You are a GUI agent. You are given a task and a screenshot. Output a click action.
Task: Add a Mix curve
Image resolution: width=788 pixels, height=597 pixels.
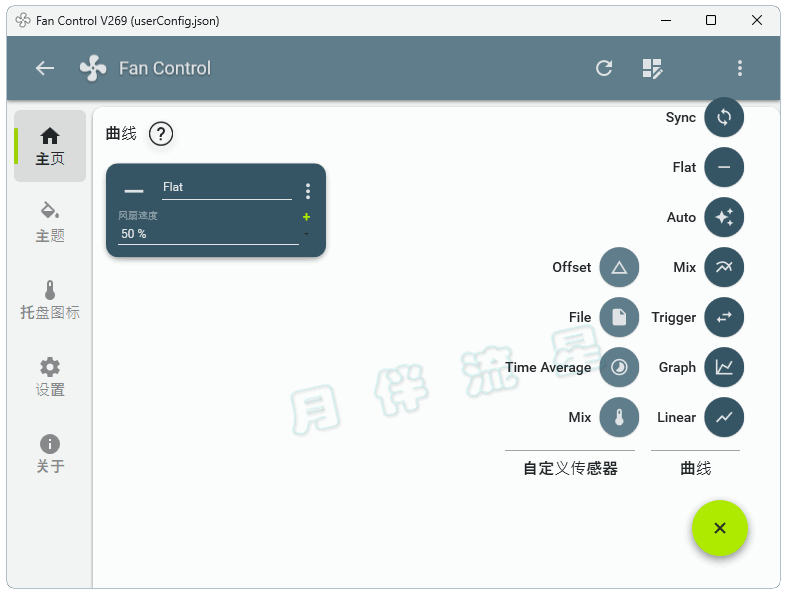coord(724,267)
